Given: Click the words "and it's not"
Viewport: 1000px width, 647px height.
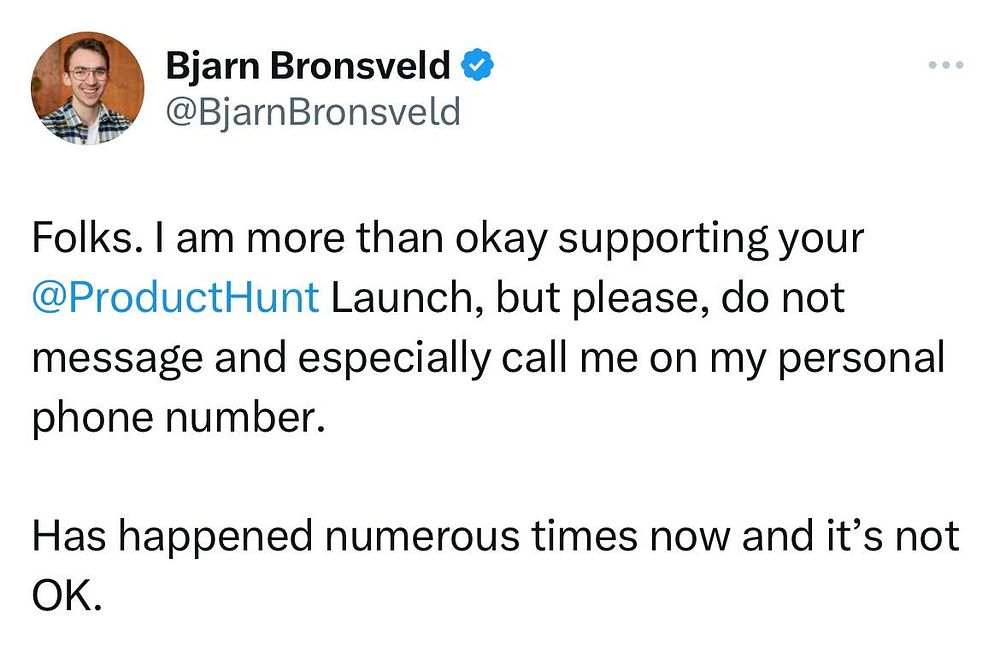Looking at the screenshot, I should click(x=851, y=535).
